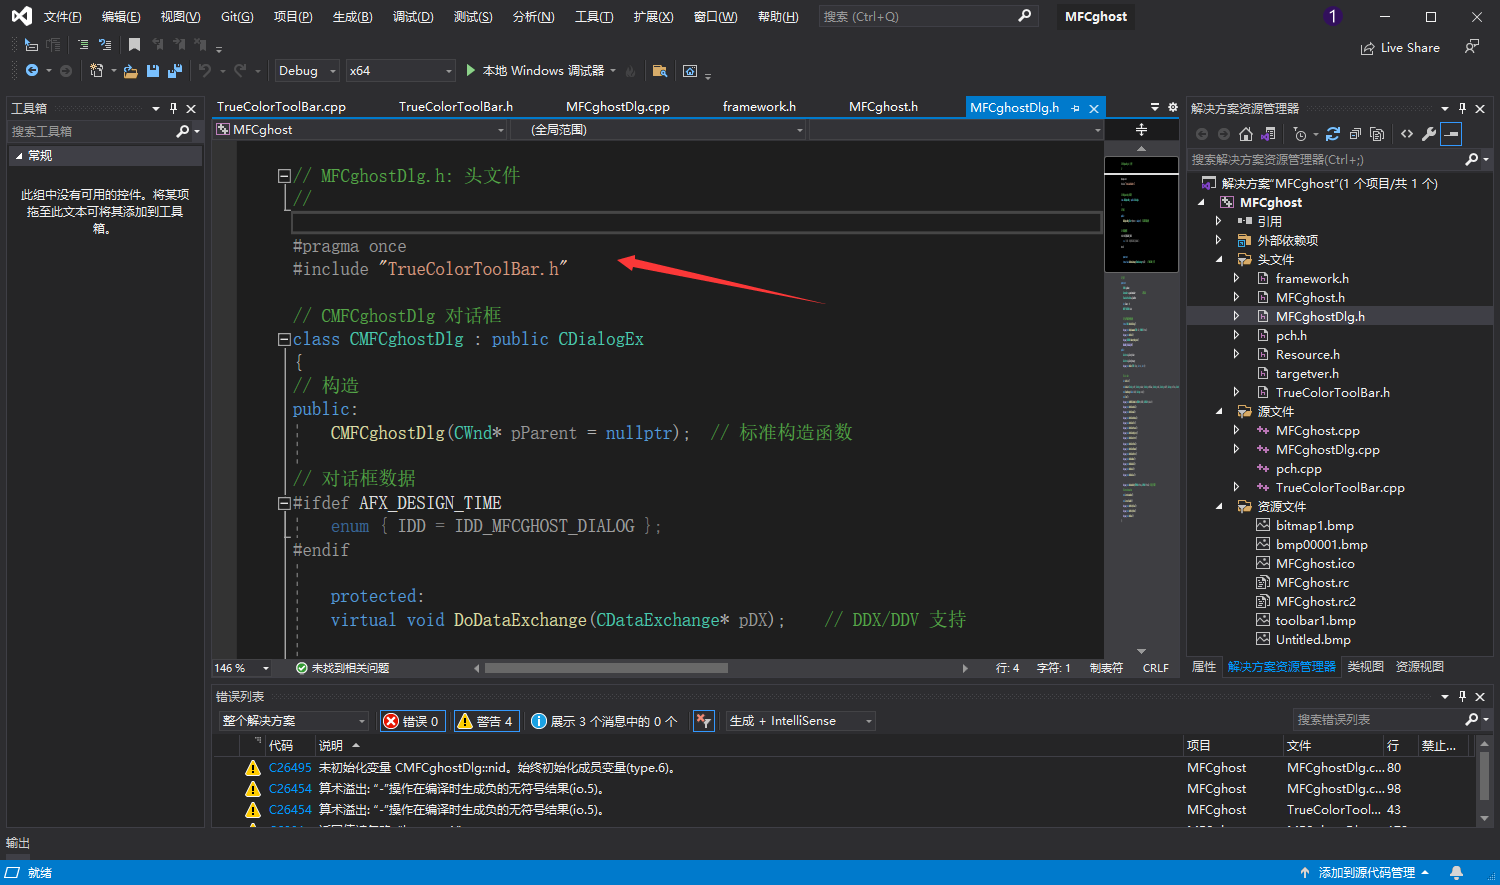Image resolution: width=1500 pixels, height=885 pixels.
Task: Start the 本地 Windows 调试器
Action: click(535, 71)
